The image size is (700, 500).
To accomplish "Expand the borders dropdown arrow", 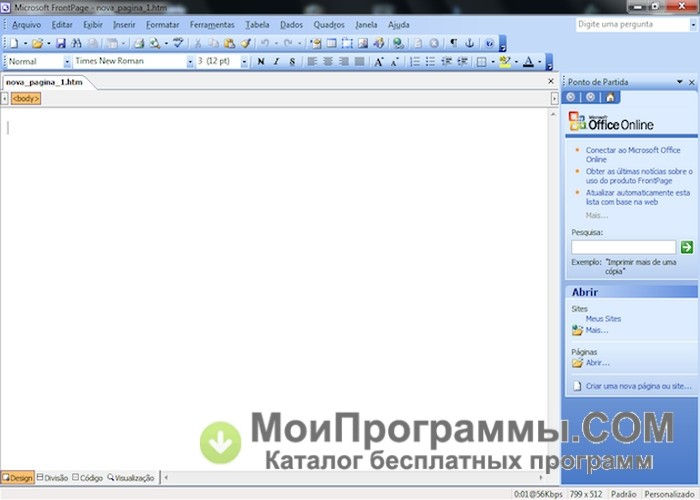I will click(x=493, y=62).
